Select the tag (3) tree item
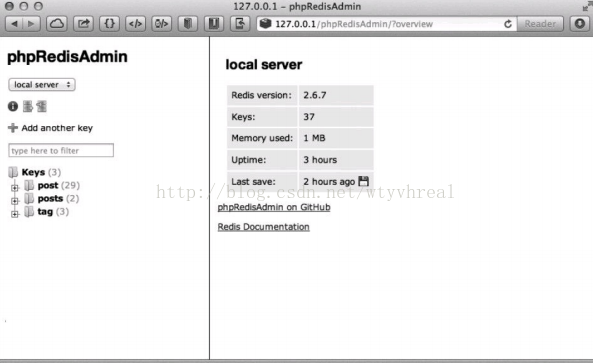This screenshot has height=363, width=593. (x=53, y=212)
